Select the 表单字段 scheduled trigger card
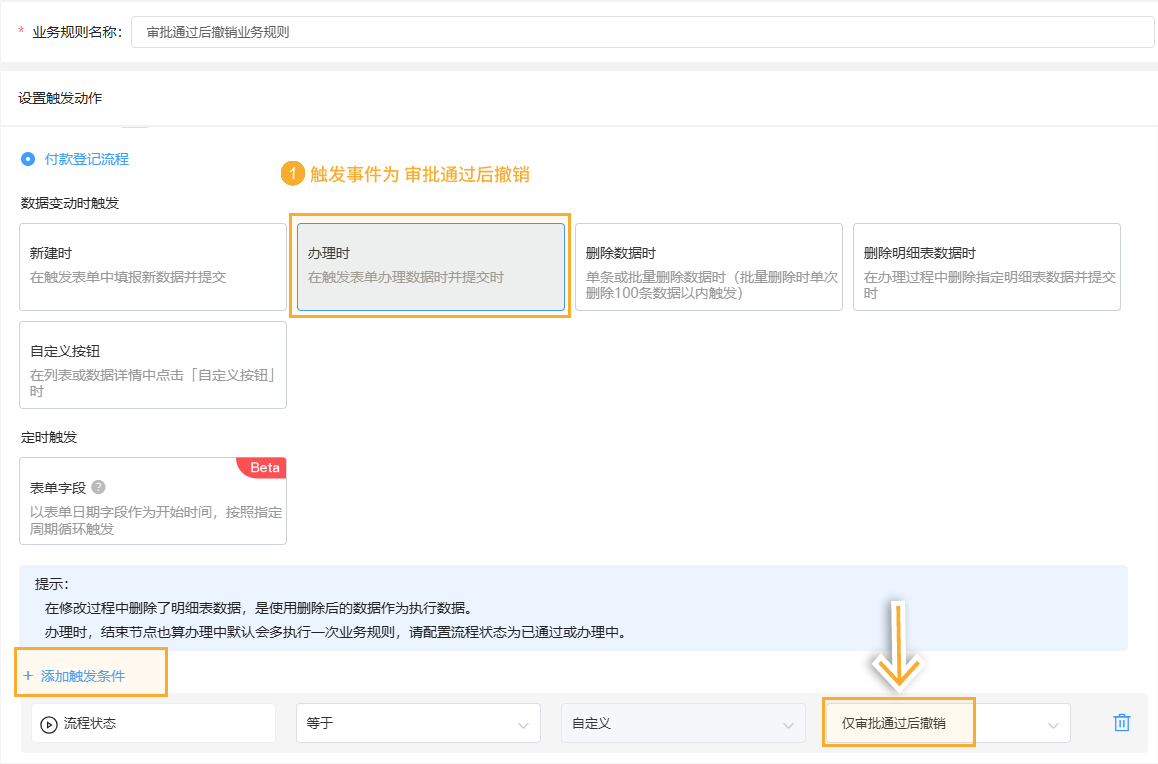 (x=153, y=501)
